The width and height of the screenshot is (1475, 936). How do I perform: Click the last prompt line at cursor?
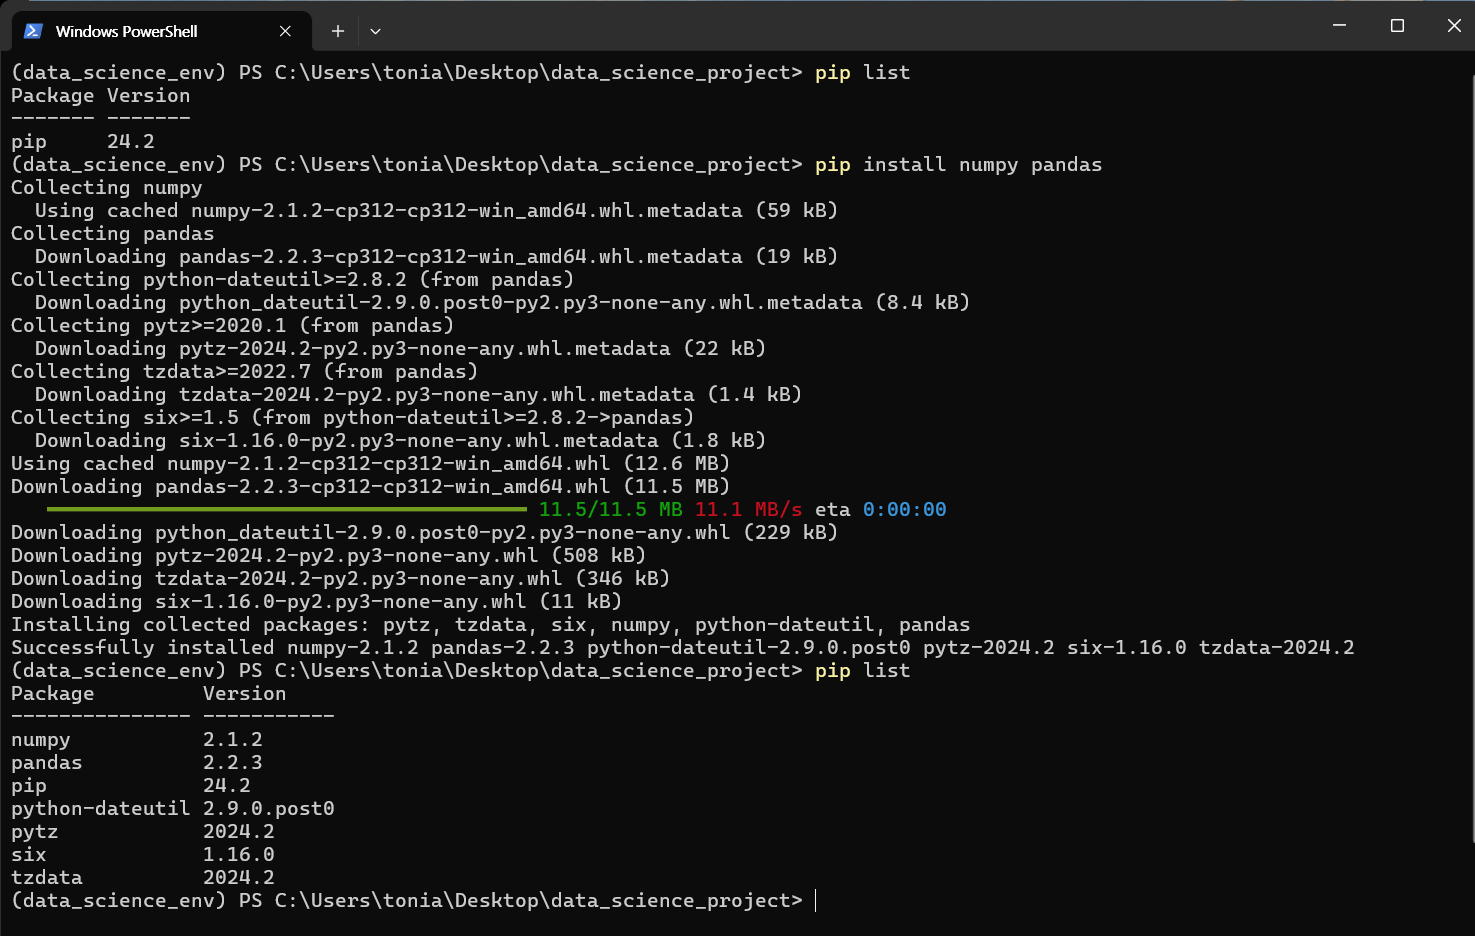(x=414, y=900)
